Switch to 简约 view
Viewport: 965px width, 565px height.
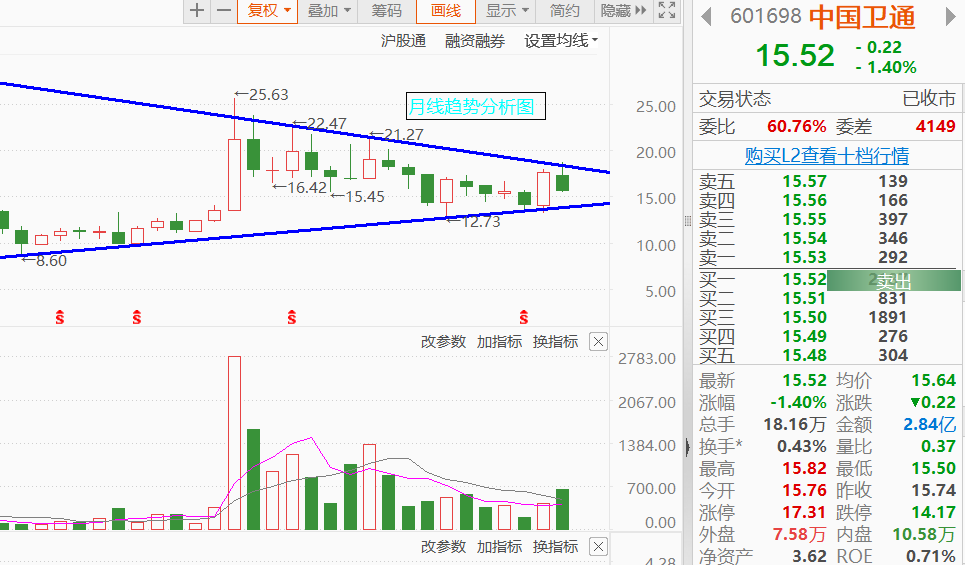coord(564,10)
